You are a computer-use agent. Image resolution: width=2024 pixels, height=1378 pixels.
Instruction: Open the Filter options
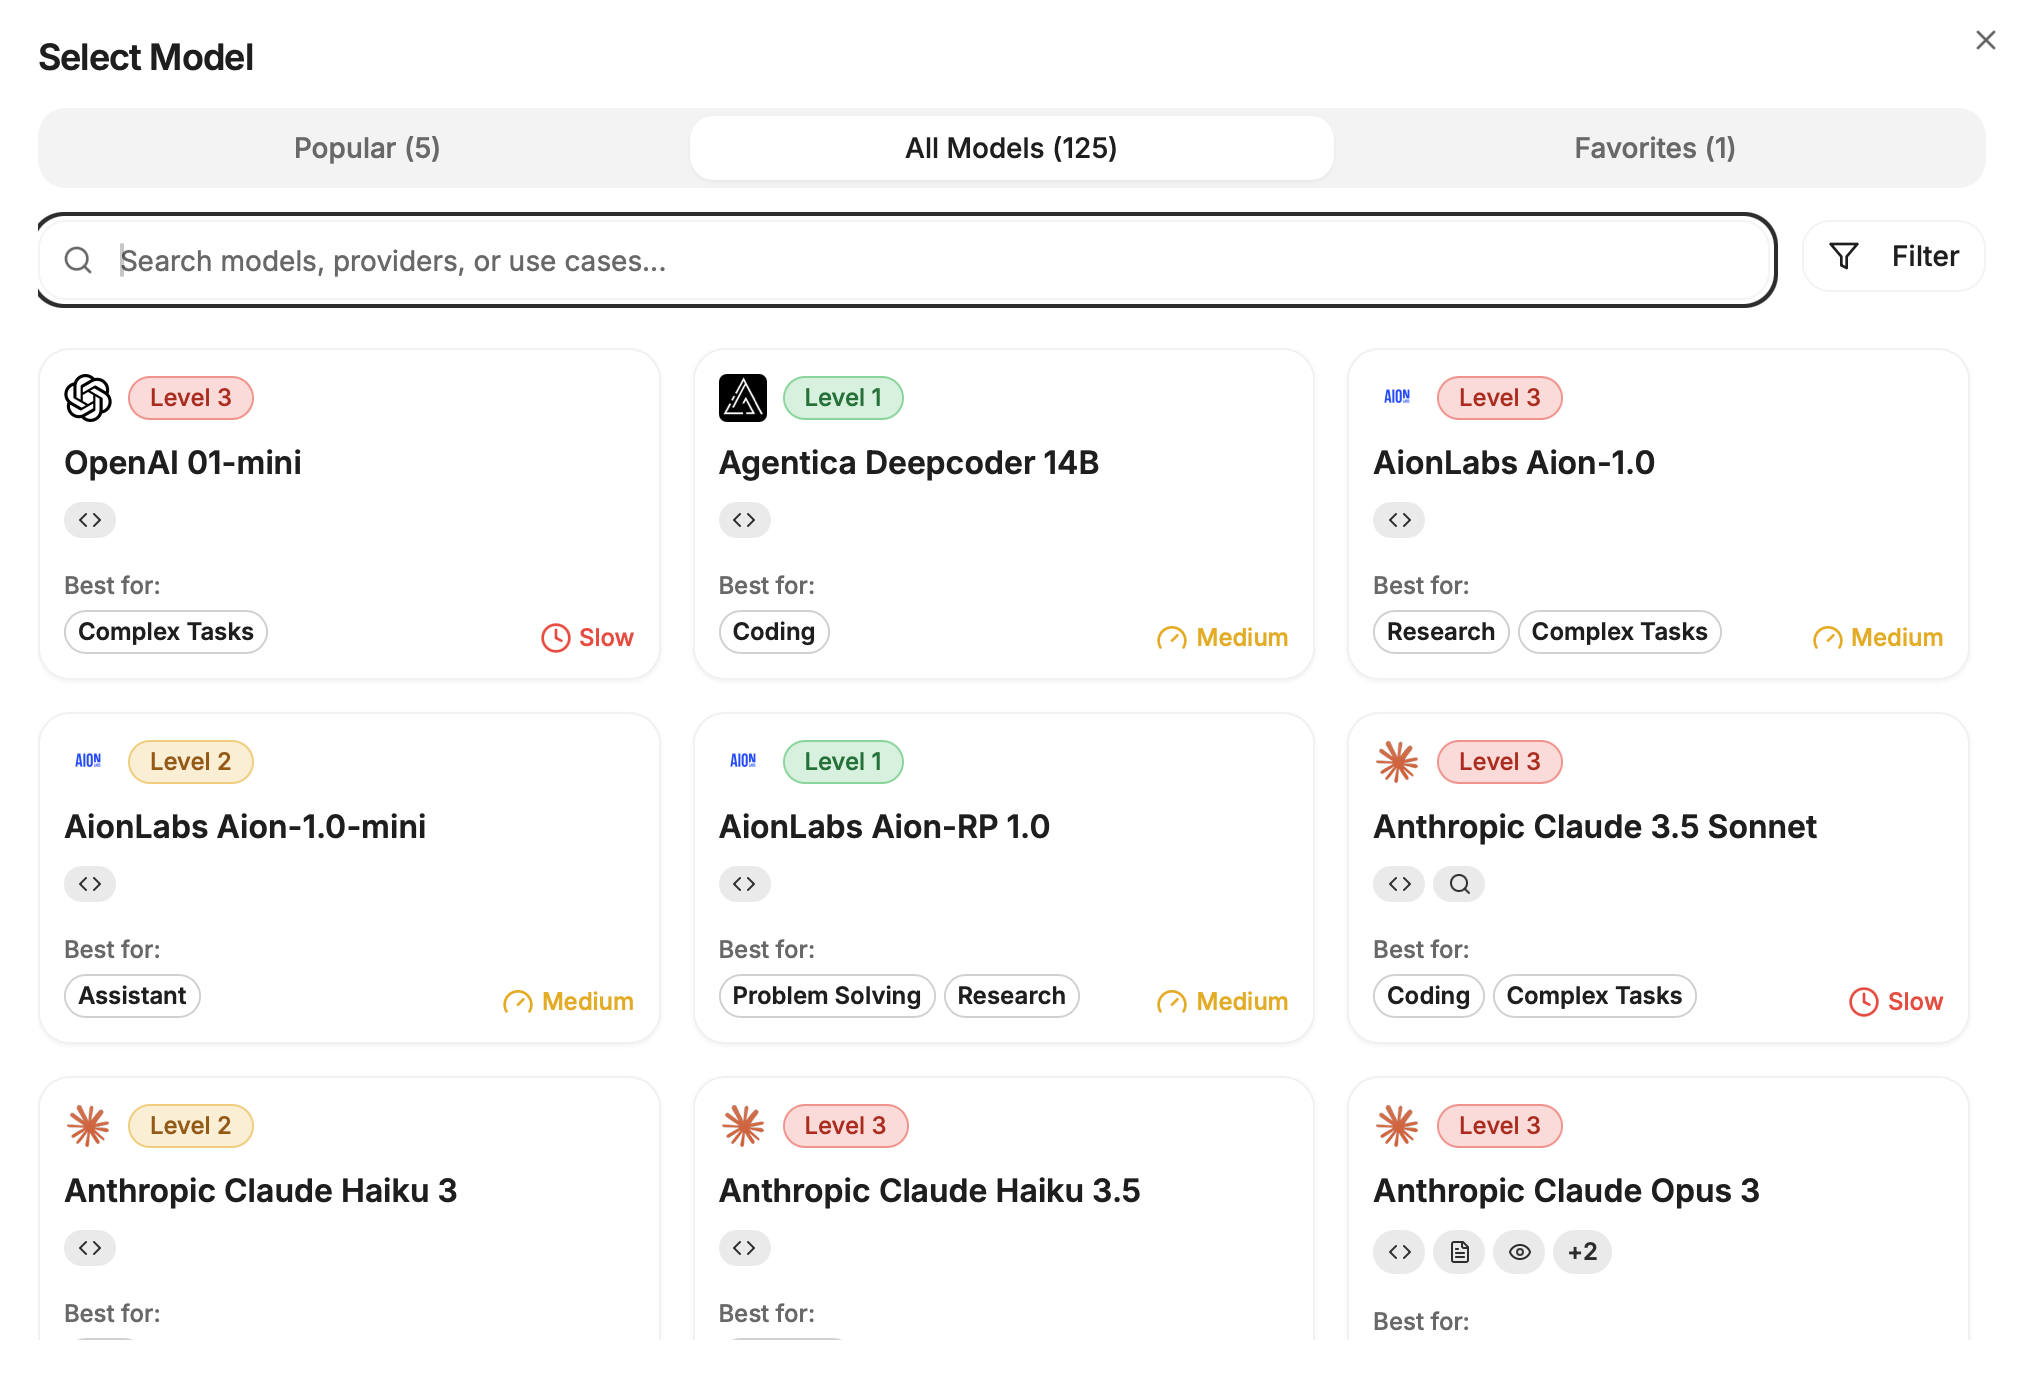point(1893,257)
